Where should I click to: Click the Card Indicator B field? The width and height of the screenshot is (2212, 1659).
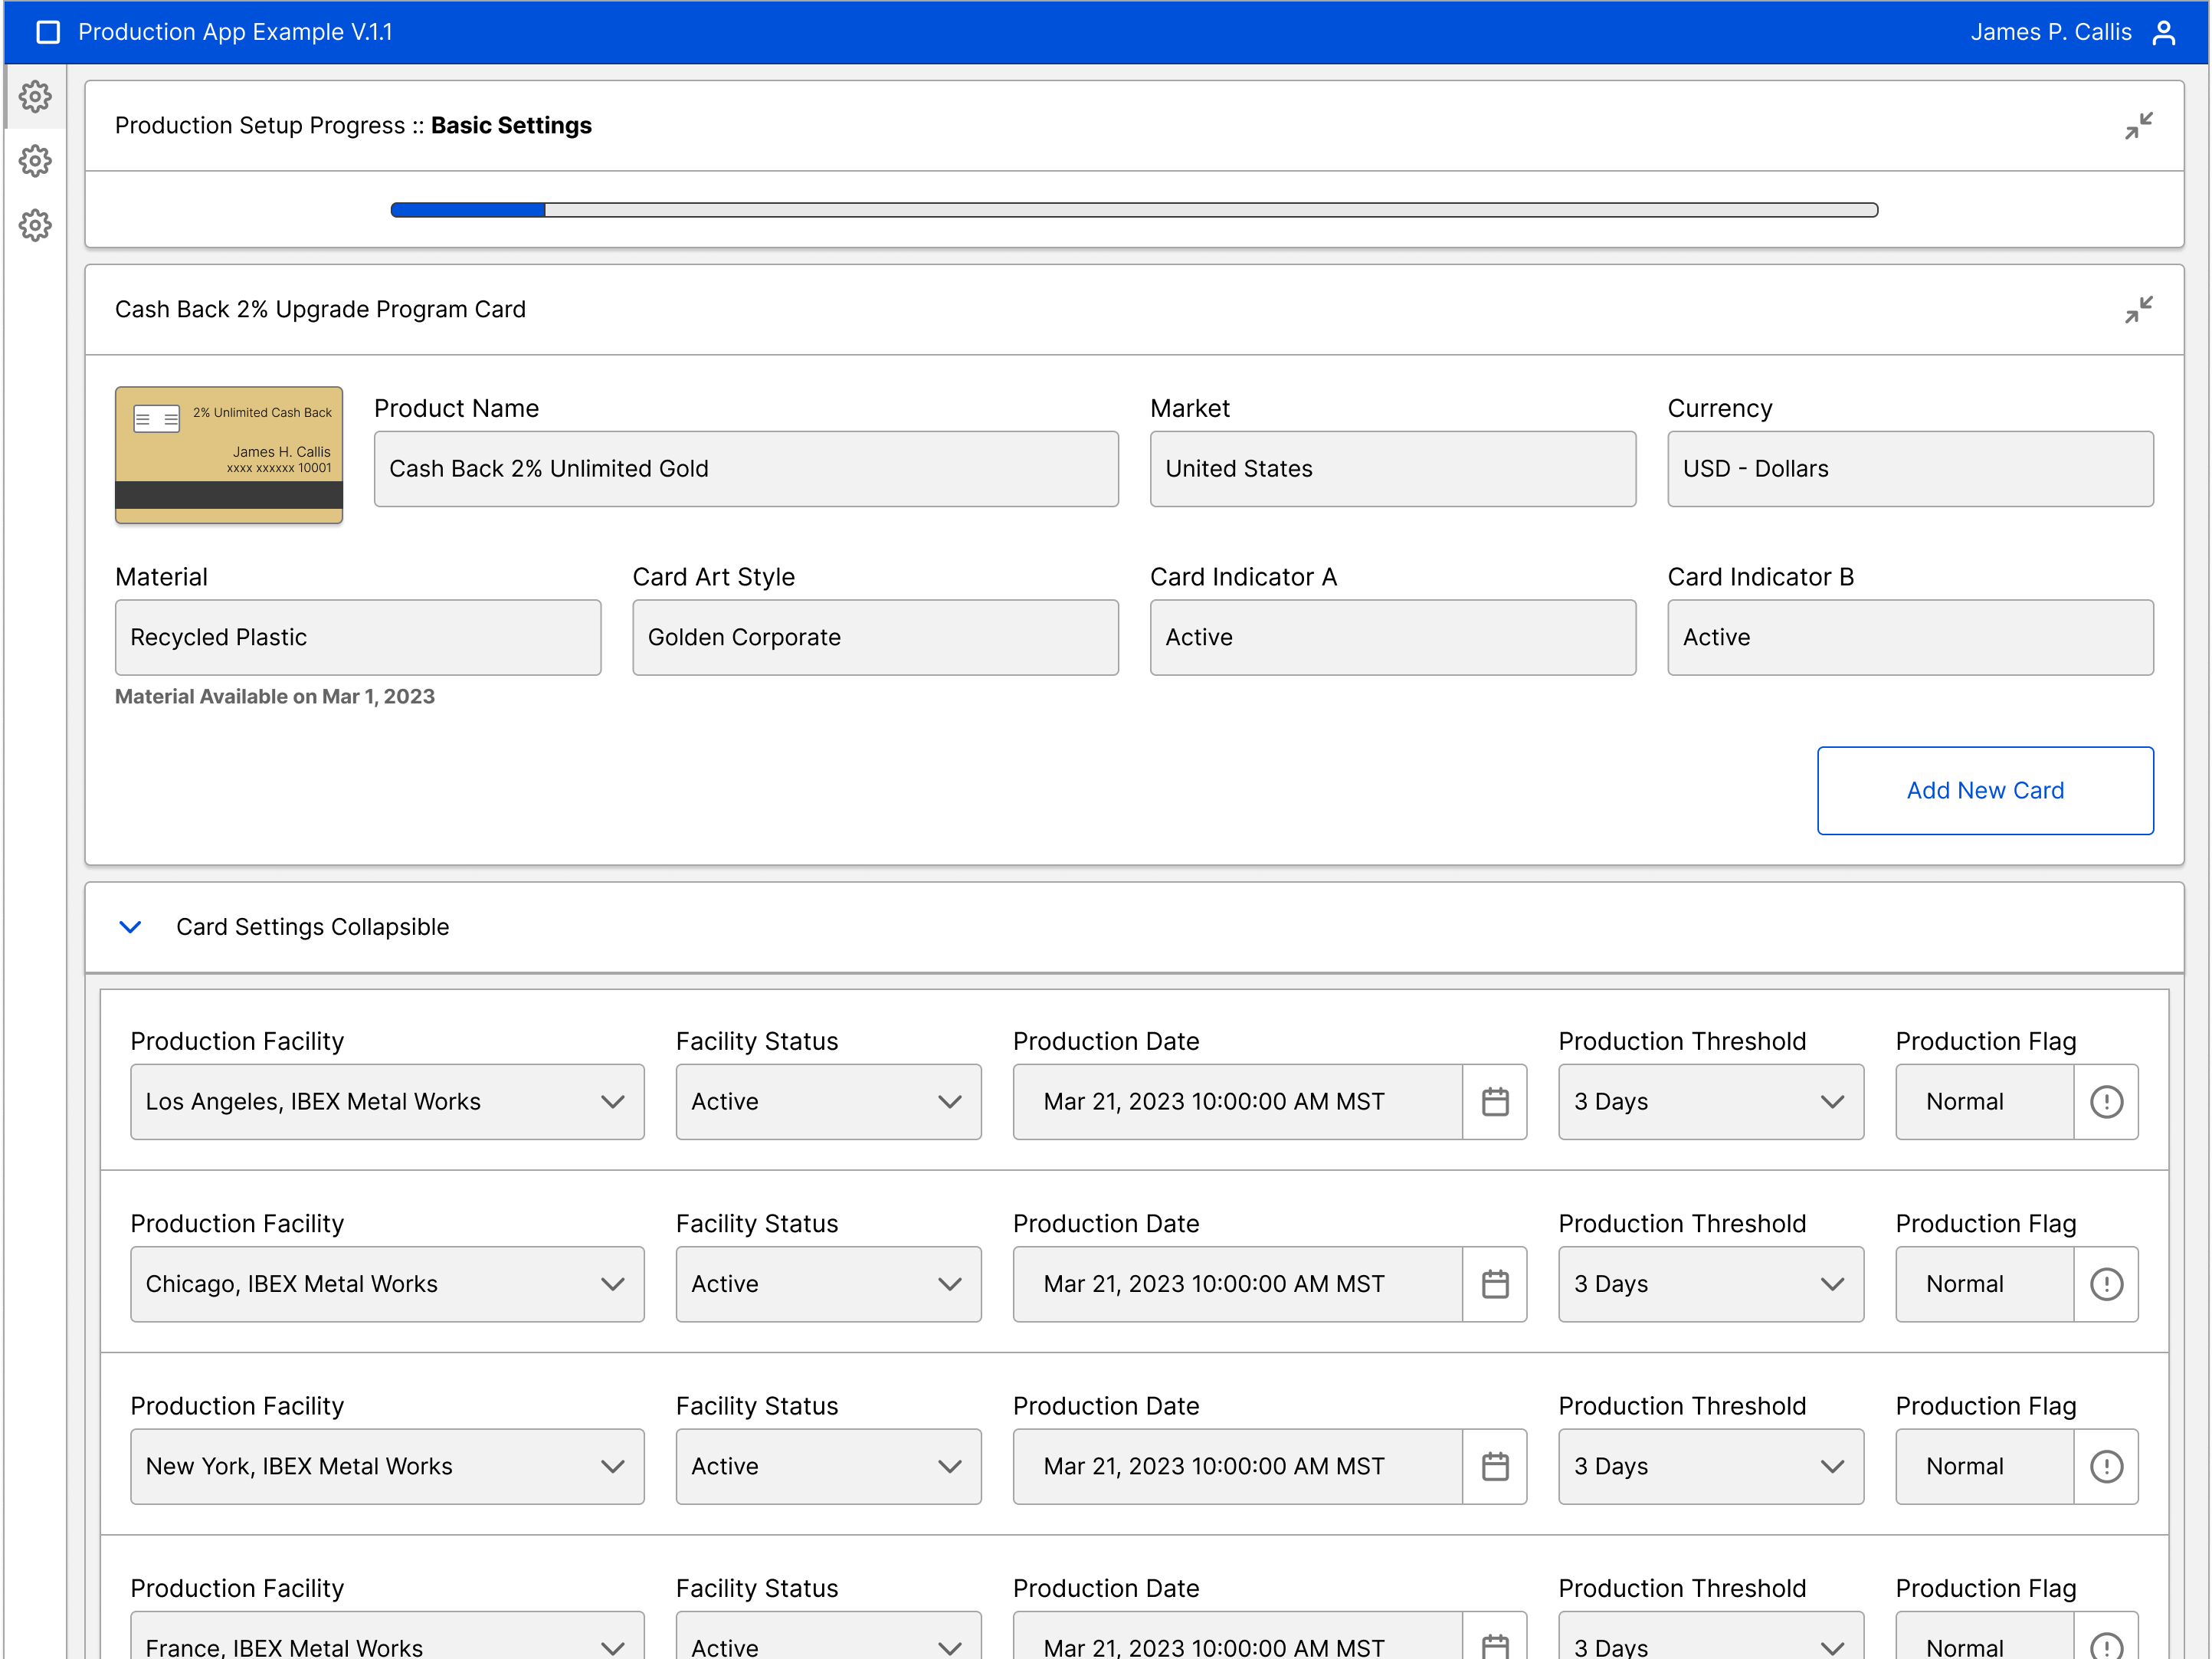(1910, 638)
